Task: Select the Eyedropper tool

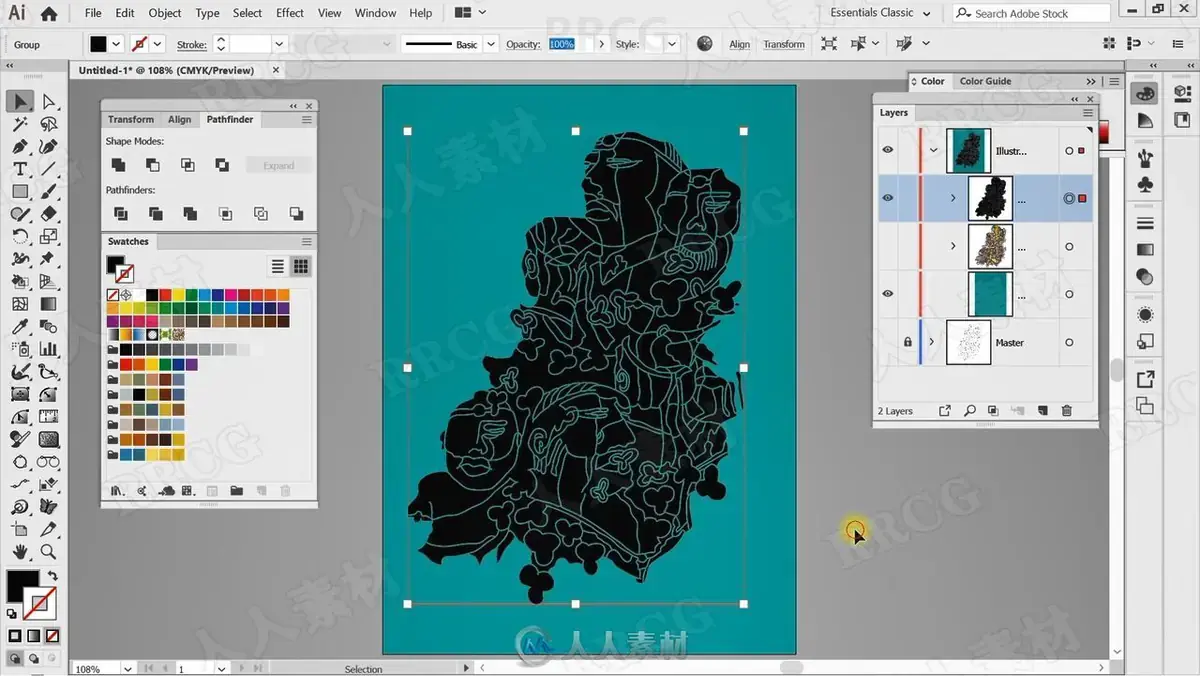Action: (20, 327)
